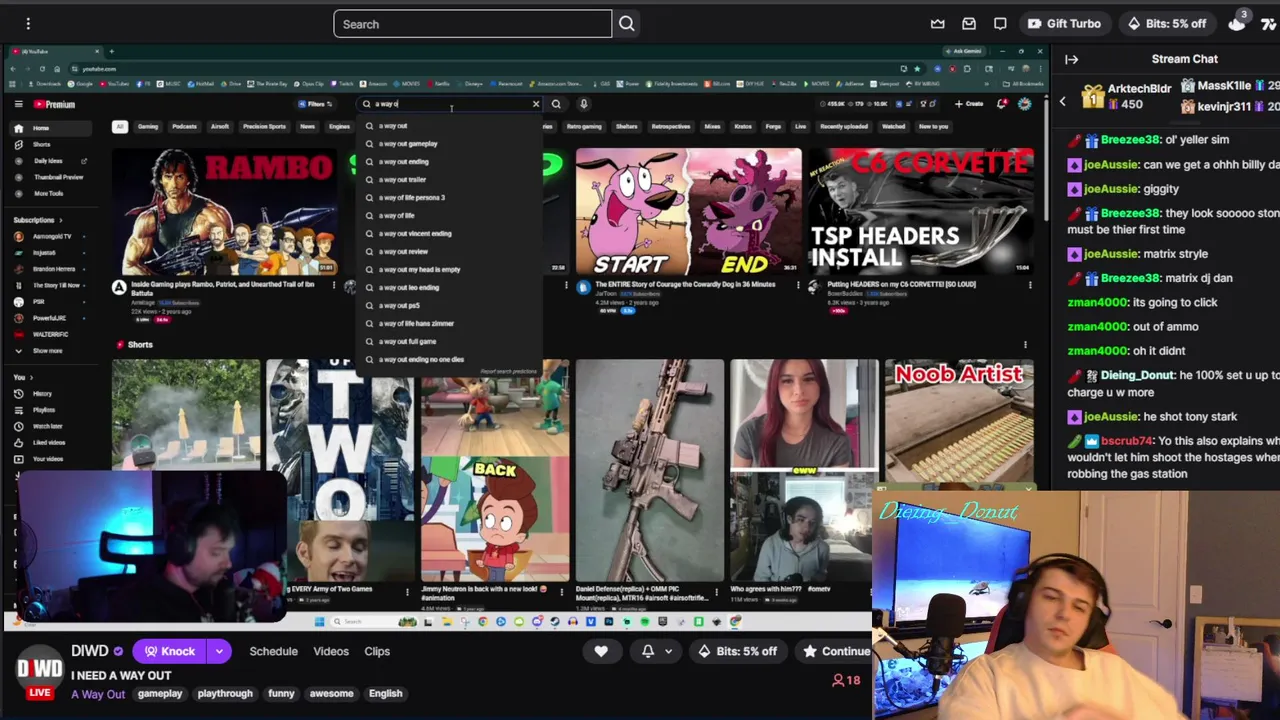Open YouTube hamburger guide menu
The width and height of the screenshot is (1280, 720).
[18, 104]
